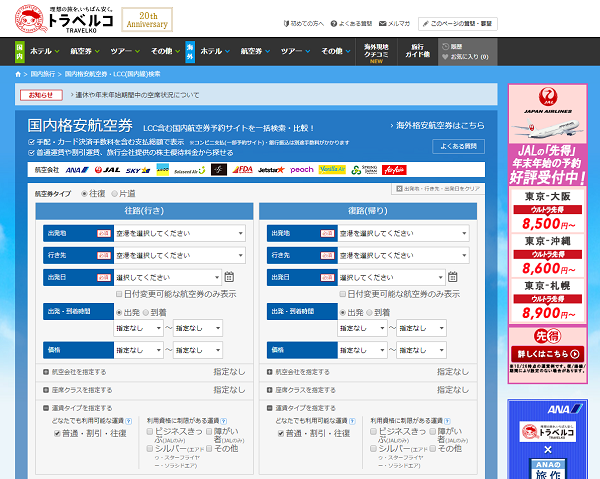
Task: Check return 日付変更可能な航空券のみ表示 checkbox
Action: pyautogui.click(x=342, y=294)
